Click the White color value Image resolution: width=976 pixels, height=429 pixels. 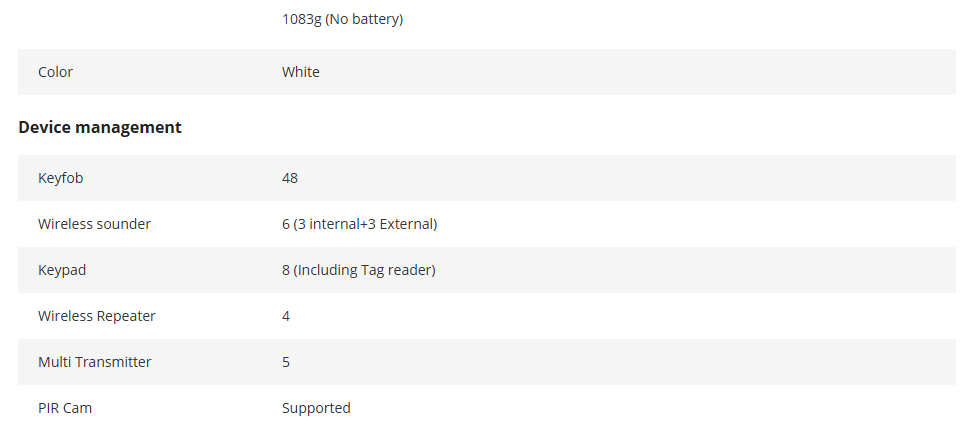click(301, 72)
